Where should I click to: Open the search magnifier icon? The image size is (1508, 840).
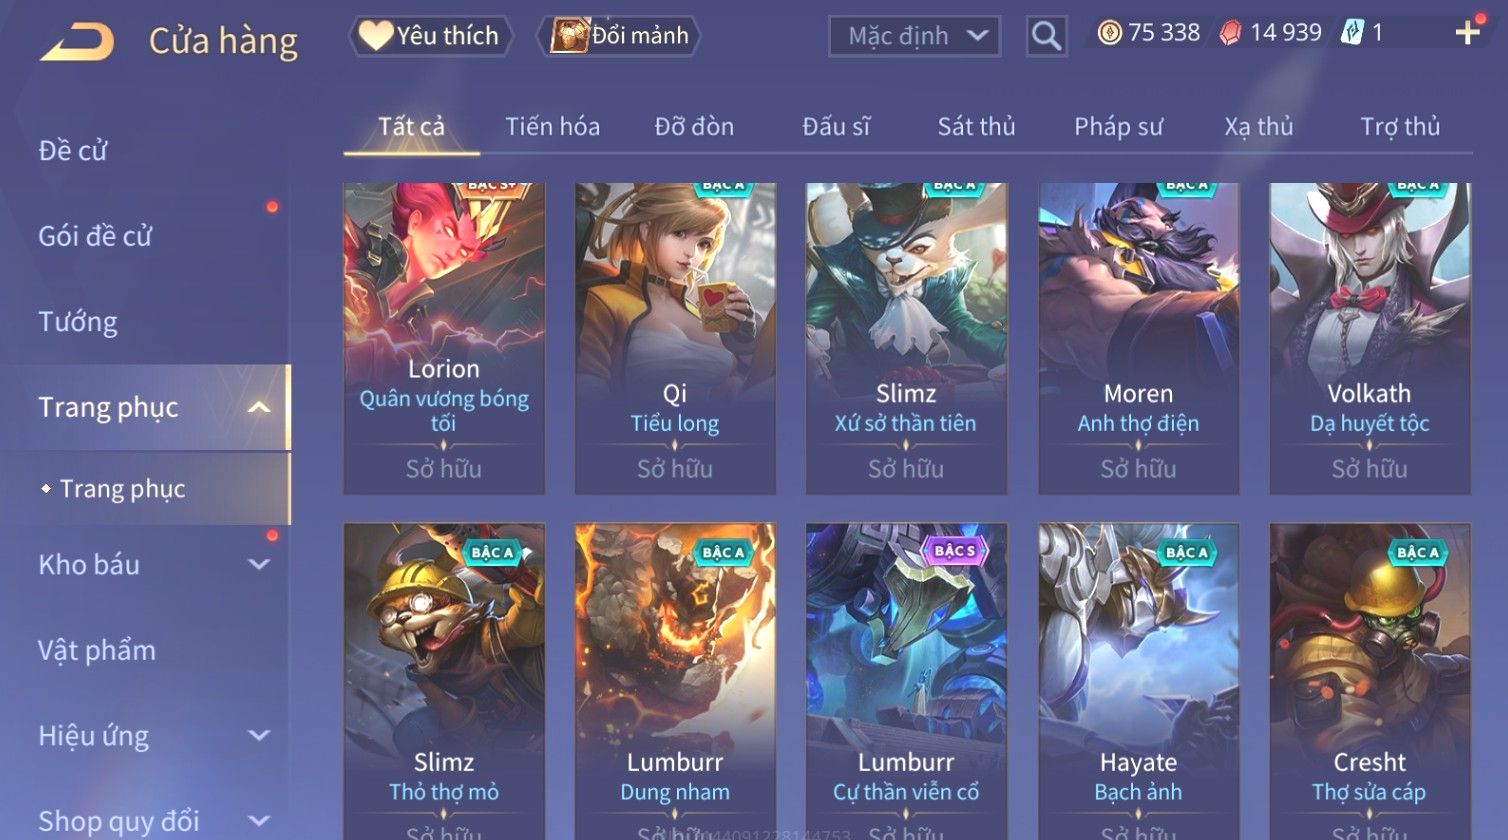coord(1046,36)
